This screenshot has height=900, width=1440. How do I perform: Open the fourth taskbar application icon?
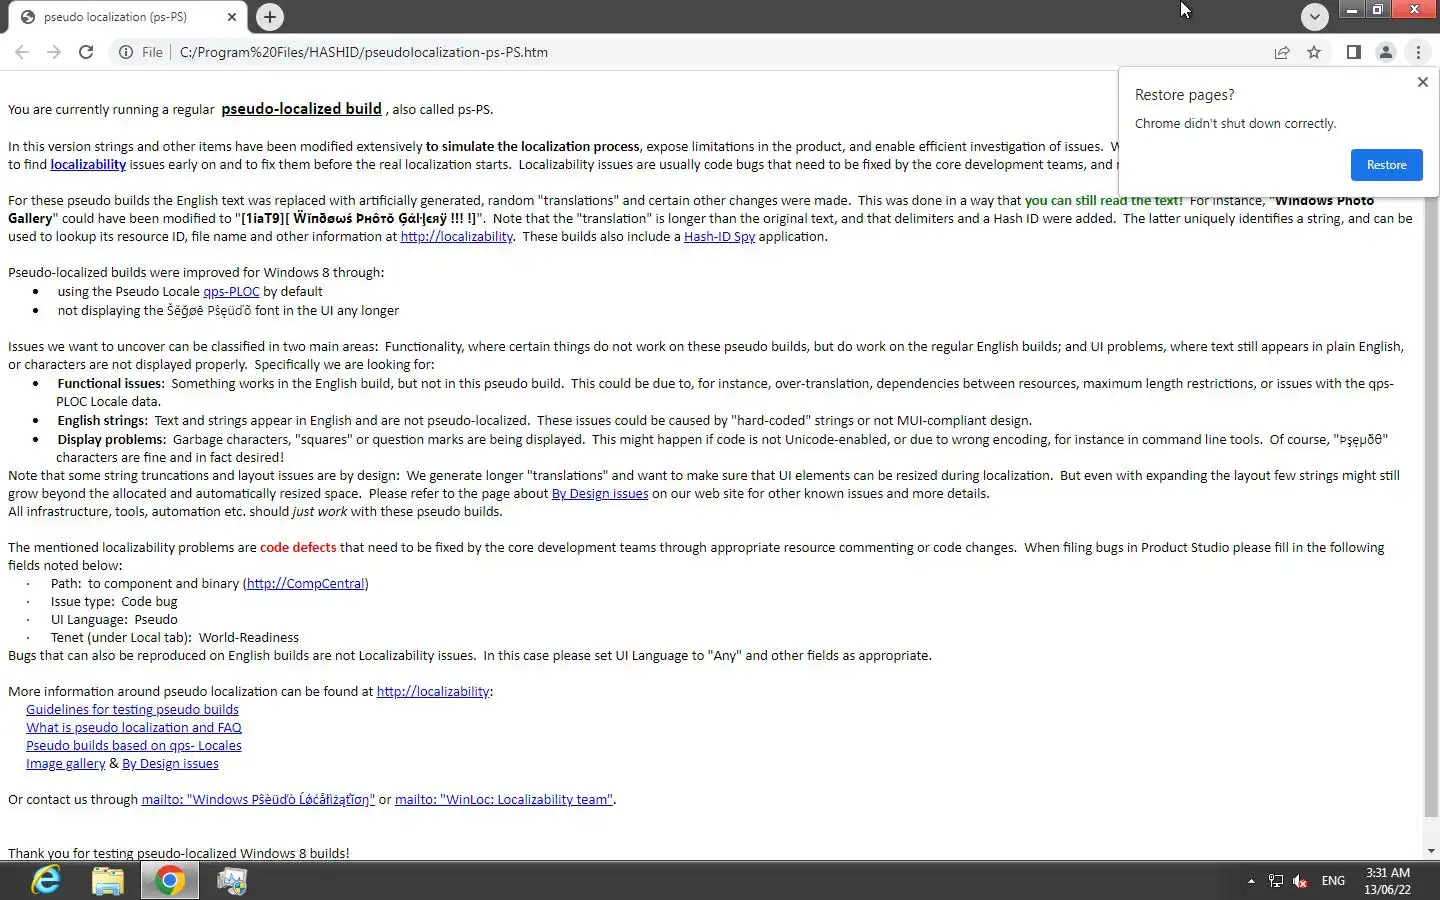232,881
